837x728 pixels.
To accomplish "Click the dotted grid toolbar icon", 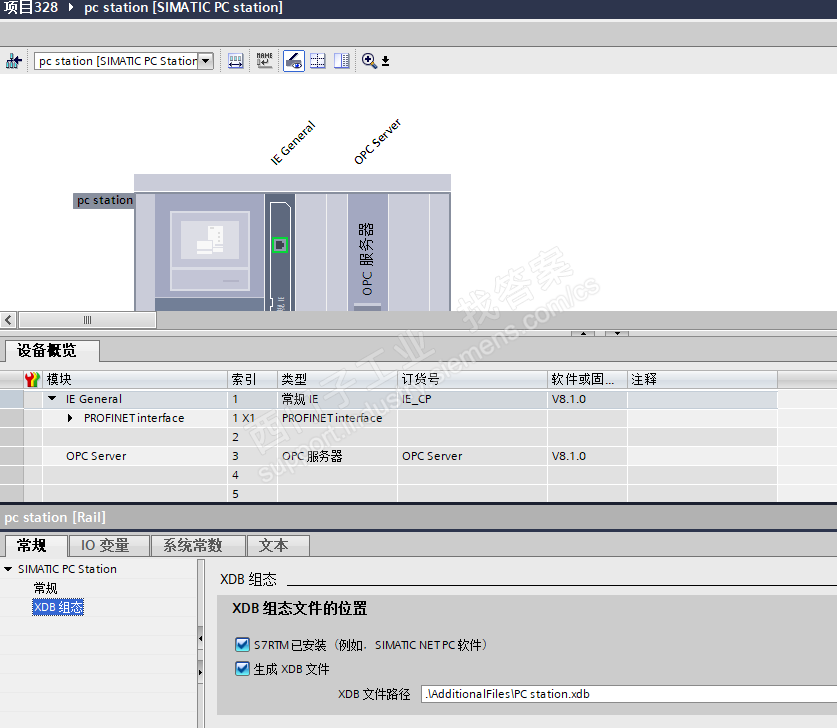I will pyautogui.click(x=318, y=61).
